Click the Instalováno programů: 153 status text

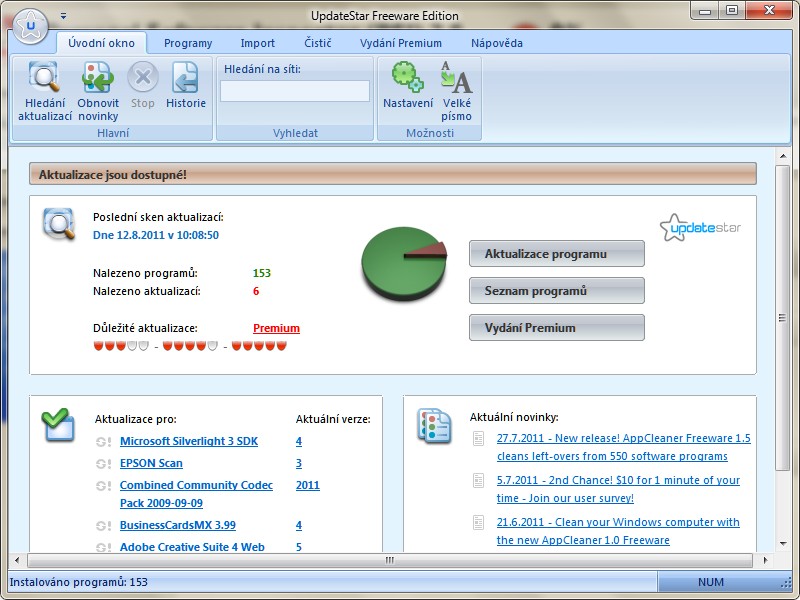pos(79,582)
